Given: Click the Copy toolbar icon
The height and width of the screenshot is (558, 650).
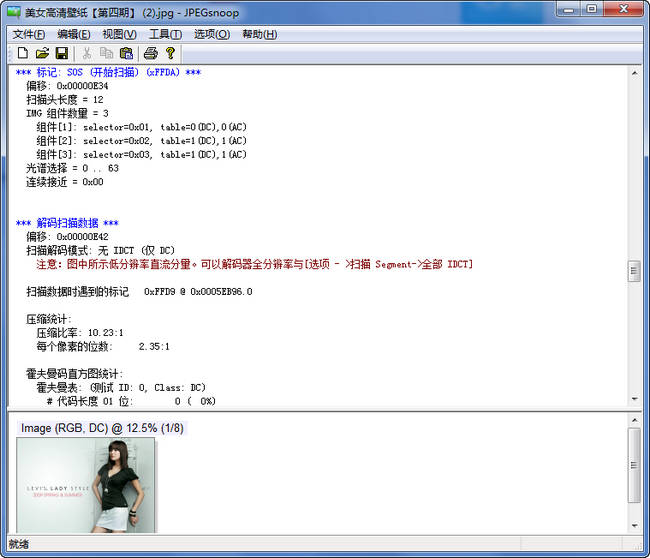Looking at the screenshot, I should (x=106, y=53).
